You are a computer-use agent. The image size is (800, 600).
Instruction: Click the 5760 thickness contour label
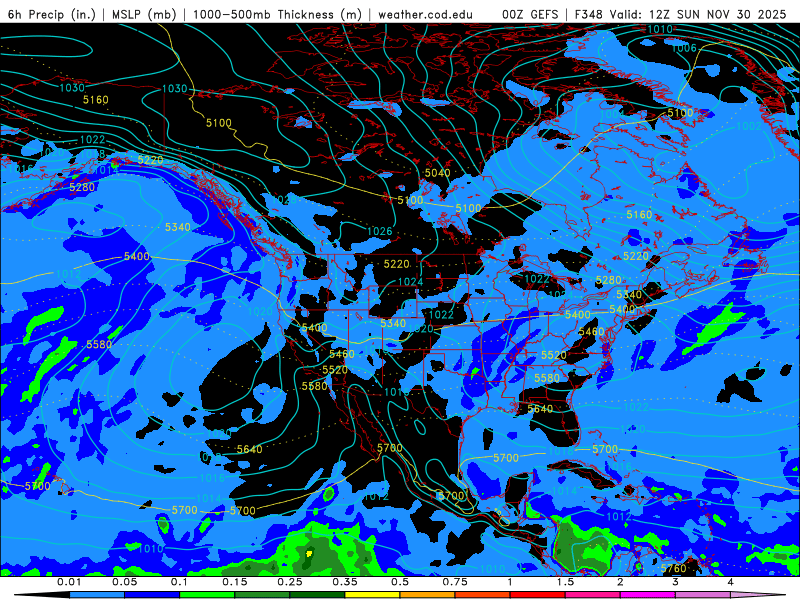pos(673,568)
